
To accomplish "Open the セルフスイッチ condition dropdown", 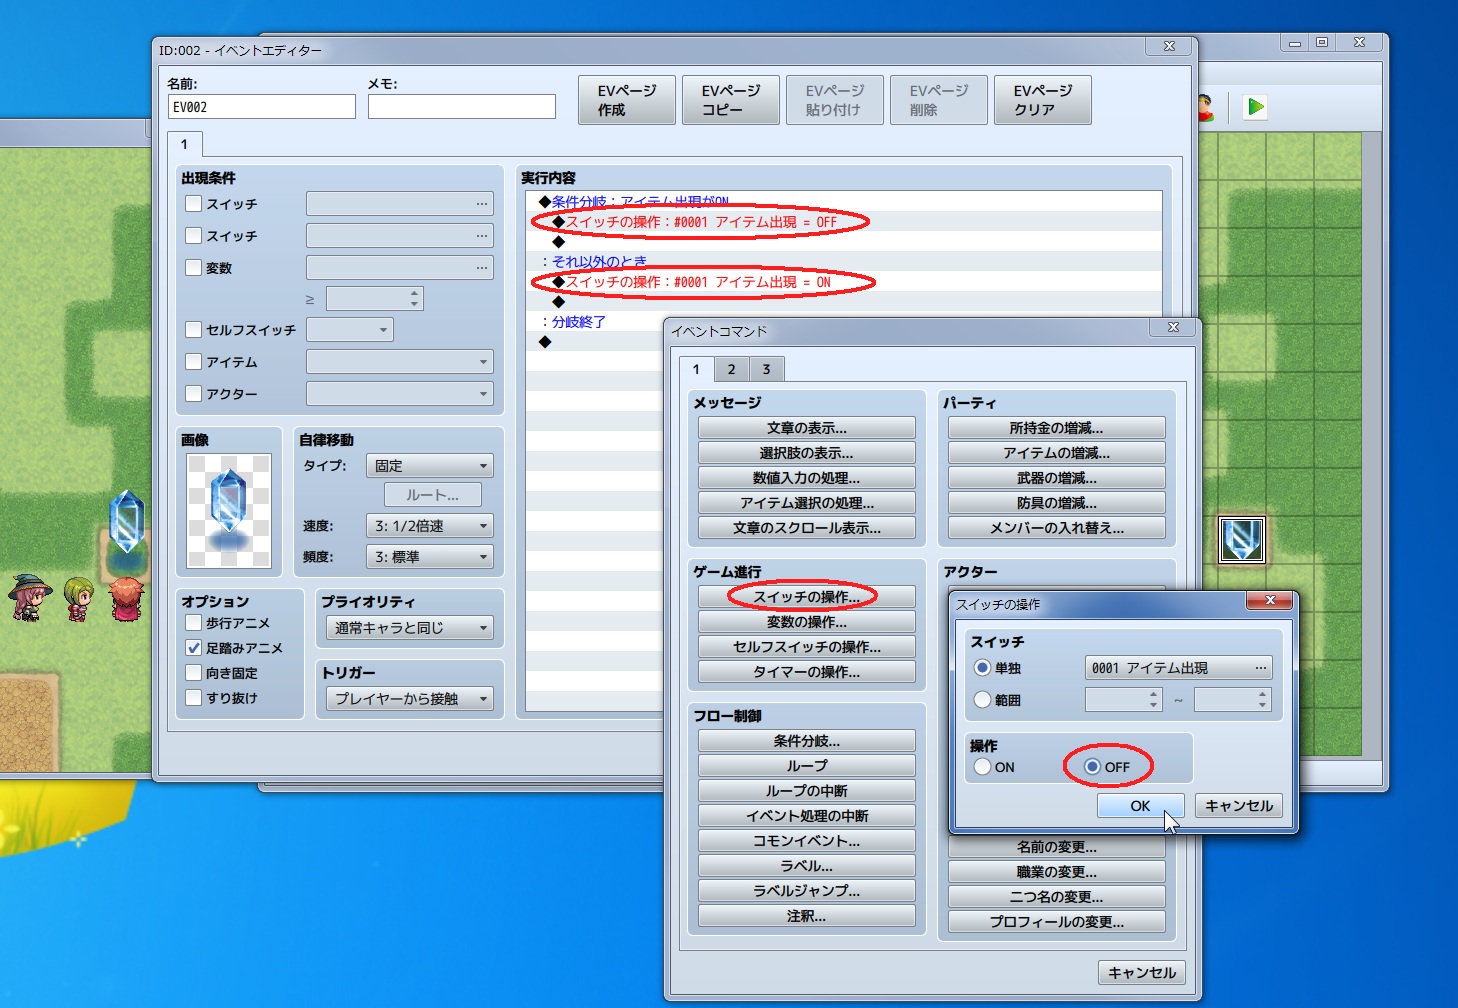I will tap(350, 330).
